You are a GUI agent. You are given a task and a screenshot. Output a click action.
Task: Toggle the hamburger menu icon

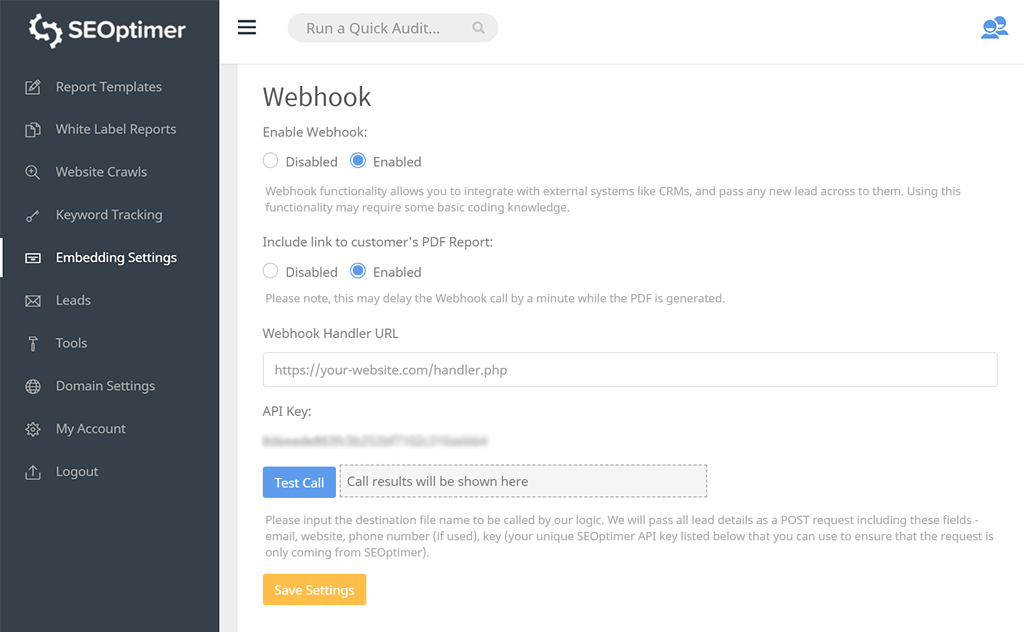247,28
